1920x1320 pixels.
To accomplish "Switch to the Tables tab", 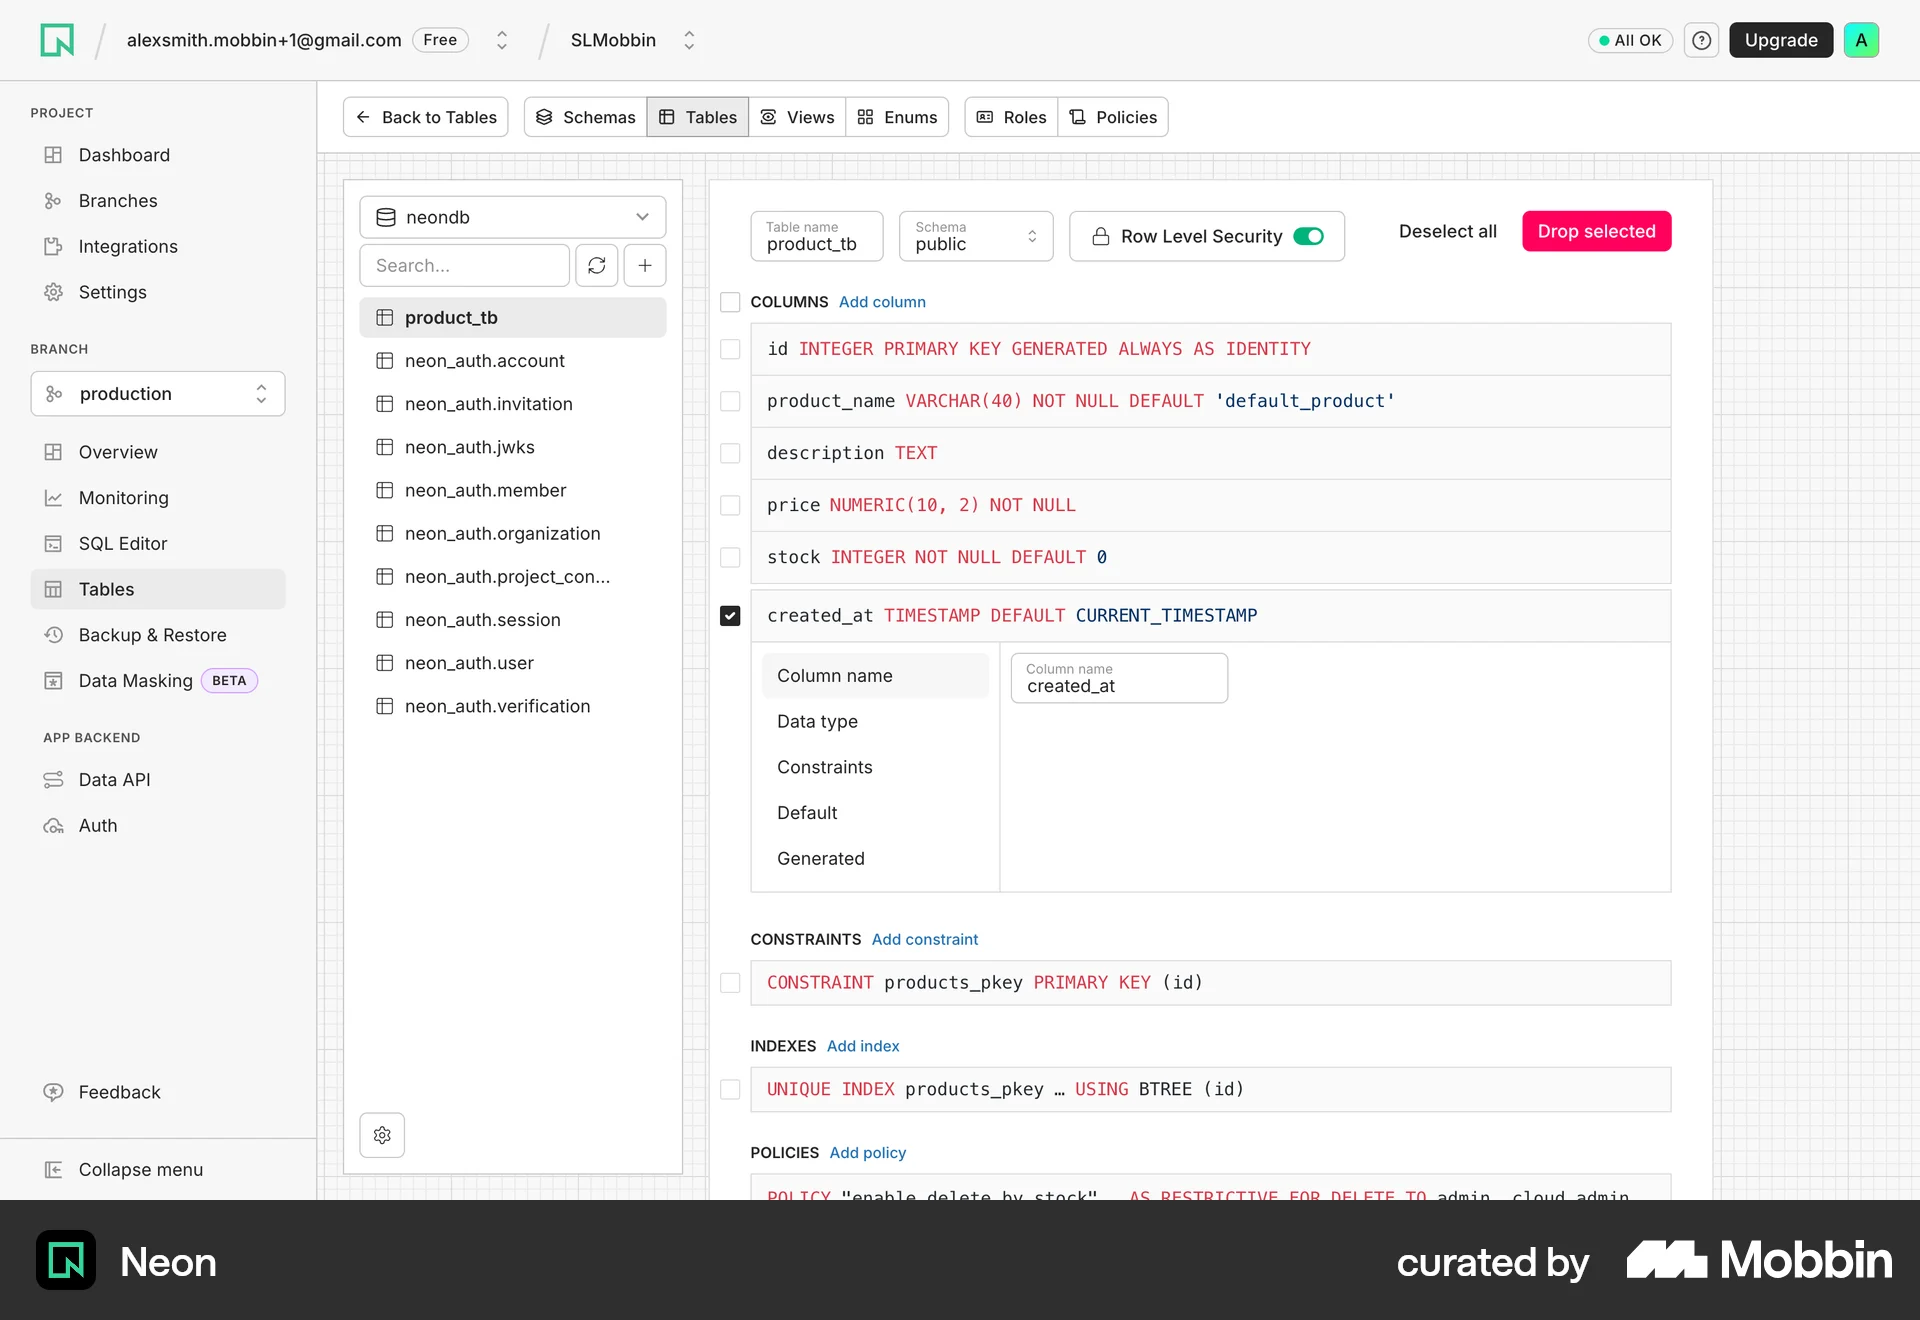I will (698, 117).
